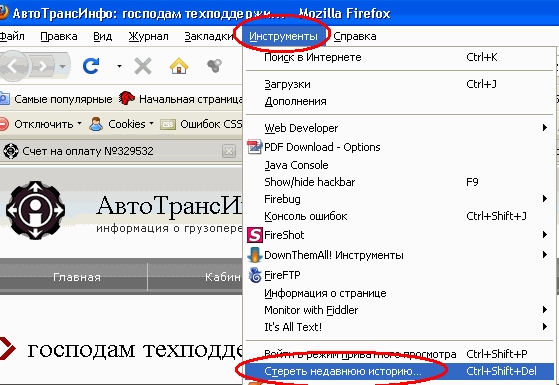Screen dimensions: 559x385
Task: Go to the home page via the house icon
Action: [x=179, y=66]
